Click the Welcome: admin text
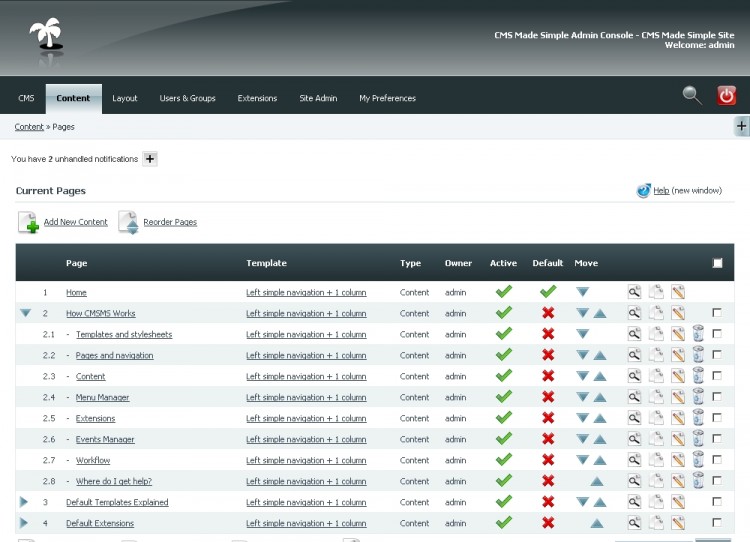750x542 pixels. [699, 45]
